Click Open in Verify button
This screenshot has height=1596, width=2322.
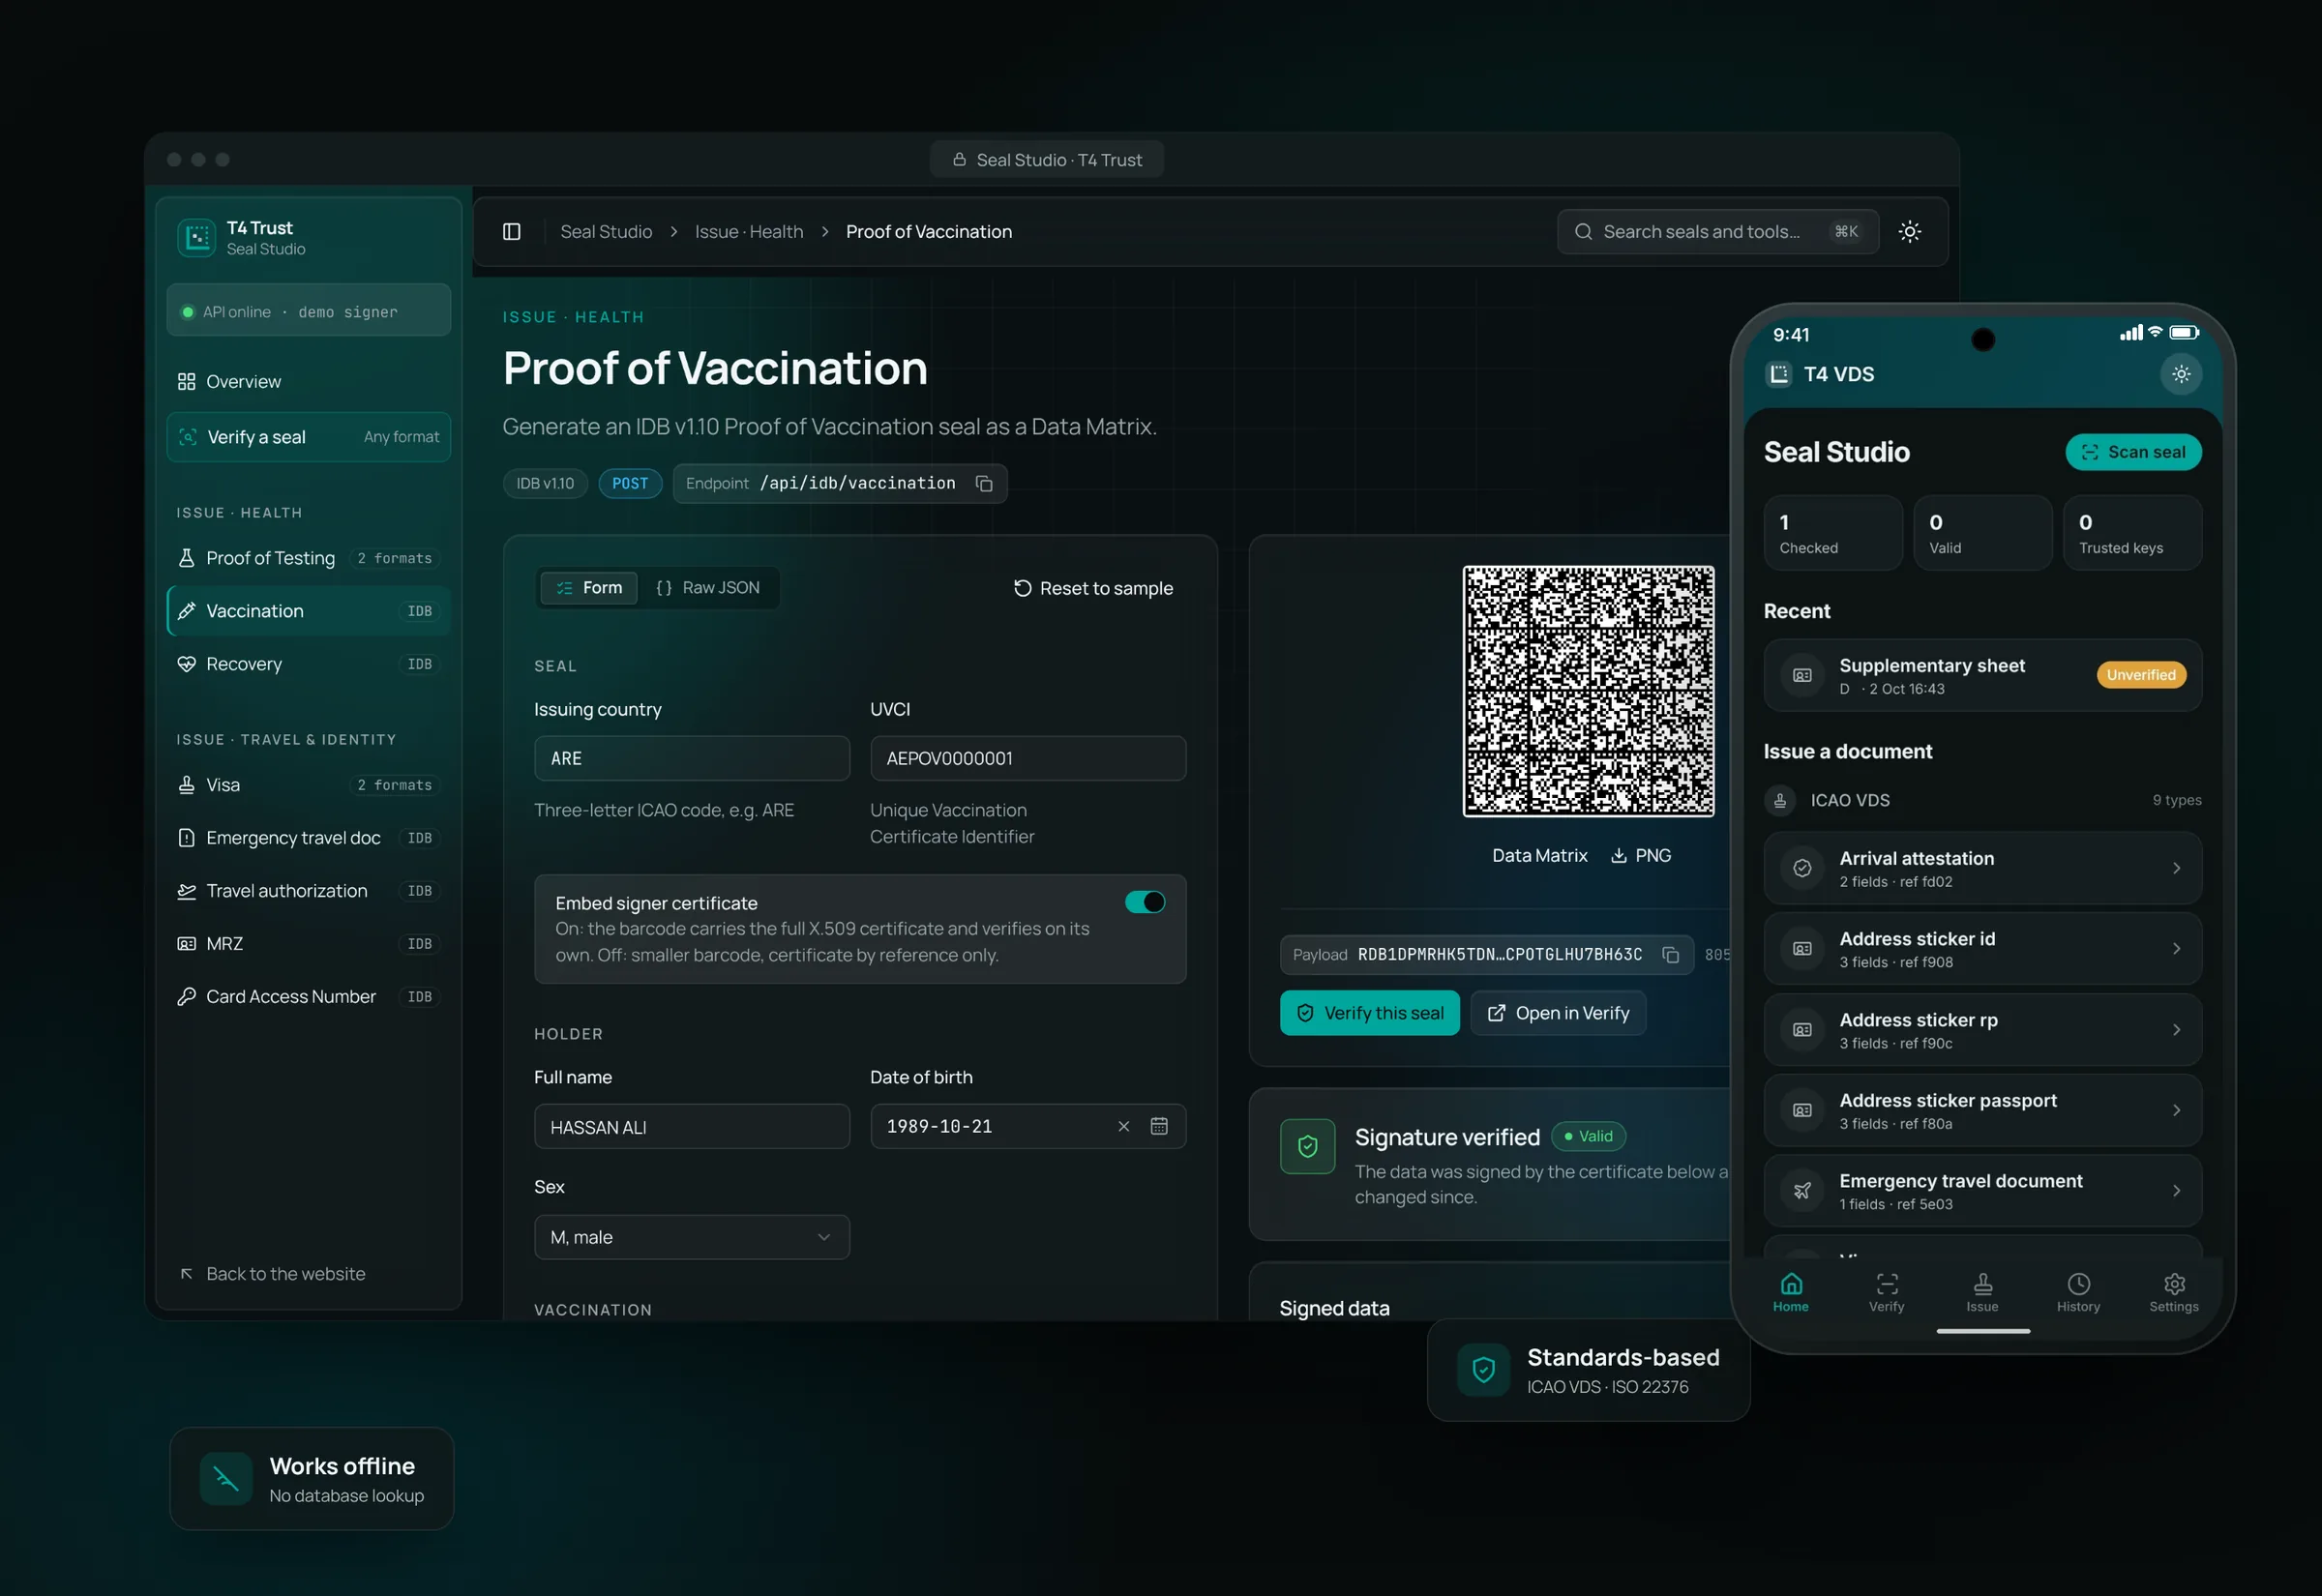point(1558,1014)
